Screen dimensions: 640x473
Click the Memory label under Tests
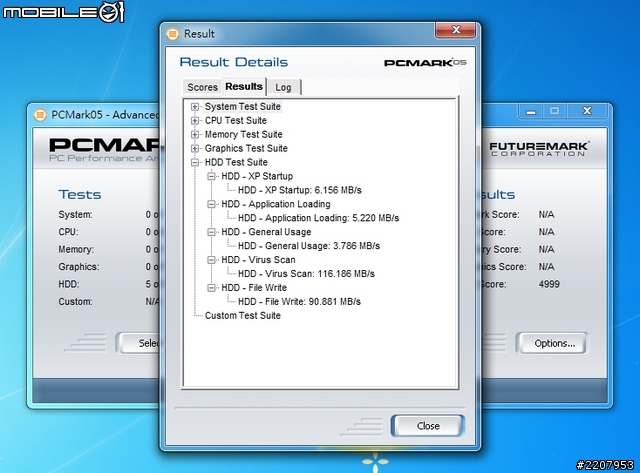76,249
